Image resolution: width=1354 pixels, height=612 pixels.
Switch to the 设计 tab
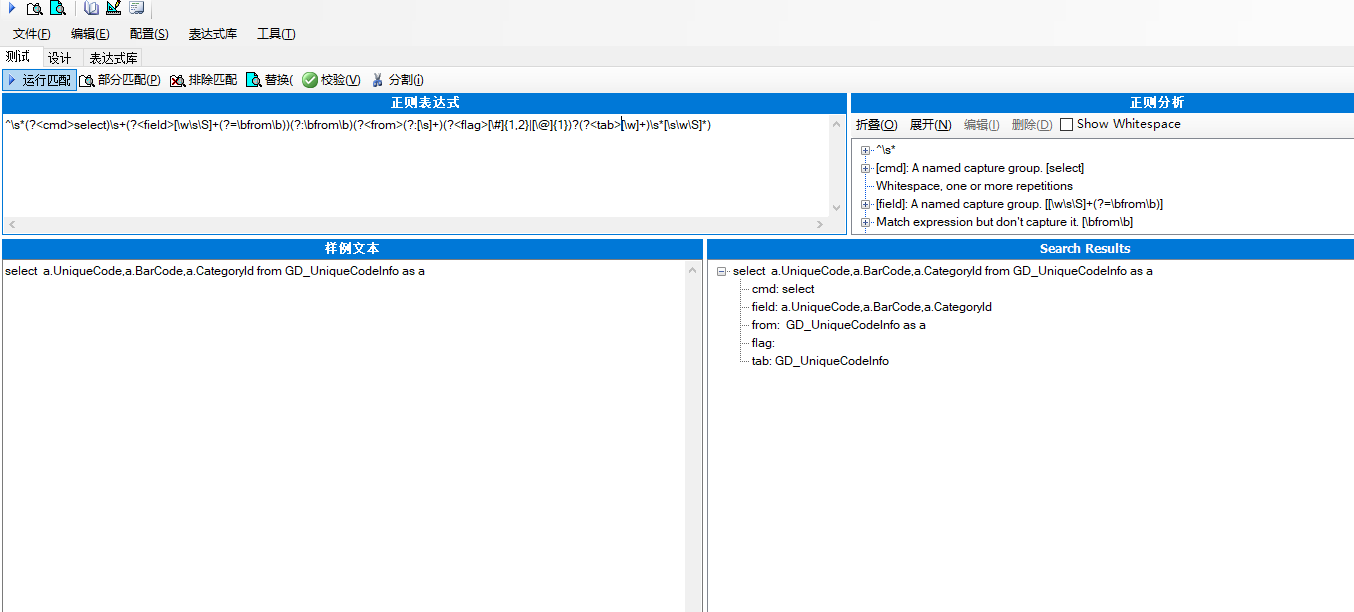click(x=60, y=58)
